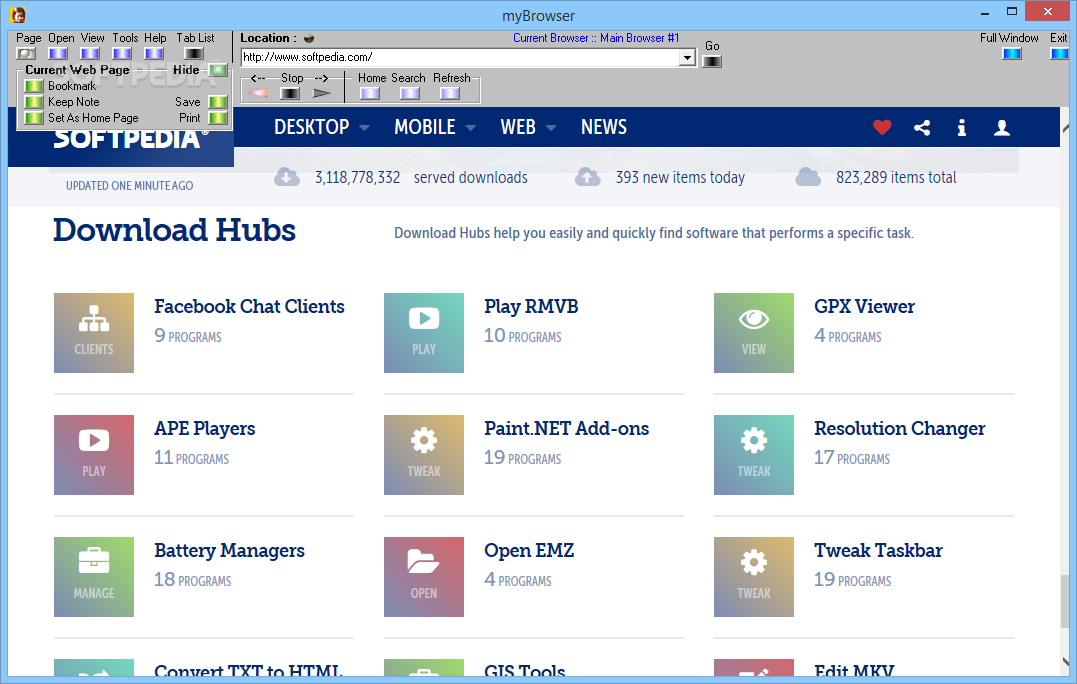
Task: Open the Open EMZ hub link
Action: [x=529, y=551]
